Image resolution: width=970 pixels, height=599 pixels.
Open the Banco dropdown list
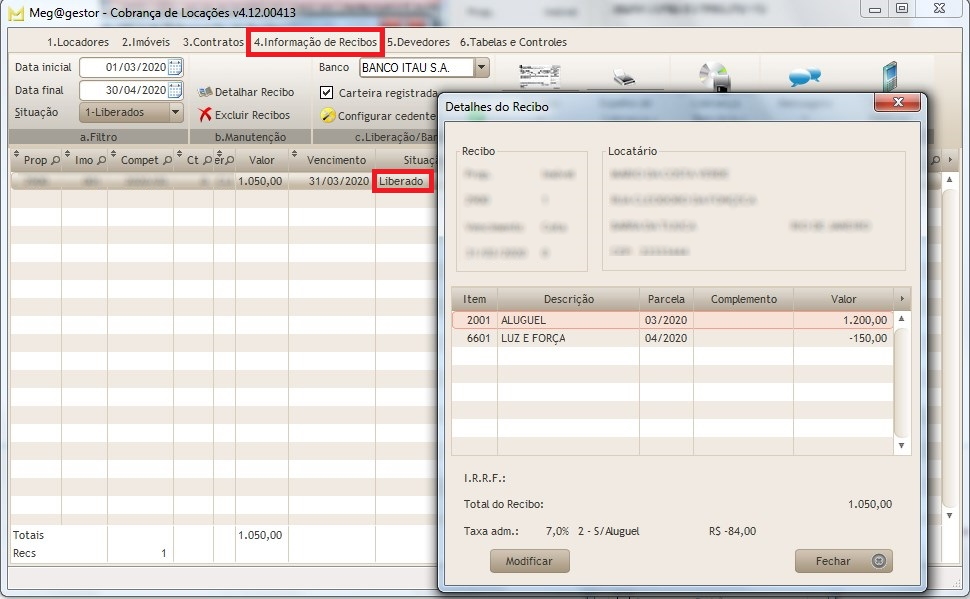click(x=482, y=68)
